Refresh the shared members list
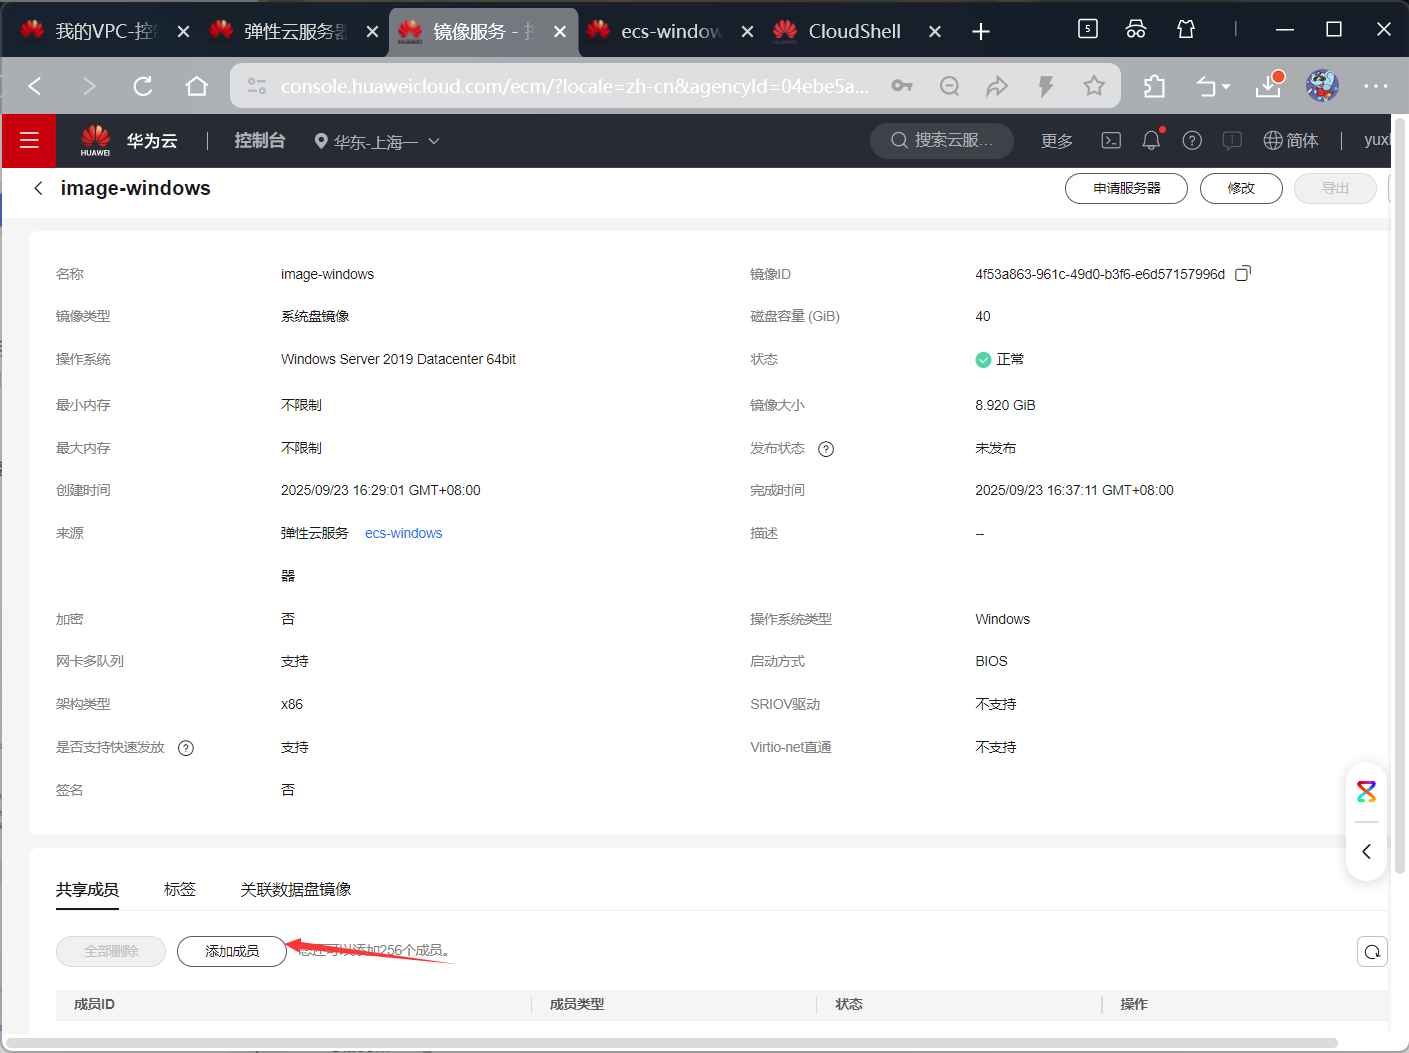This screenshot has width=1409, height=1053. coord(1372,951)
